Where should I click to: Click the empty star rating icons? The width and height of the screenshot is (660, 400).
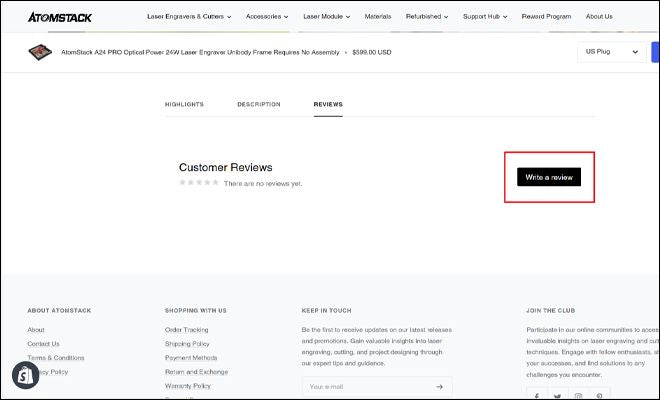[x=198, y=183]
